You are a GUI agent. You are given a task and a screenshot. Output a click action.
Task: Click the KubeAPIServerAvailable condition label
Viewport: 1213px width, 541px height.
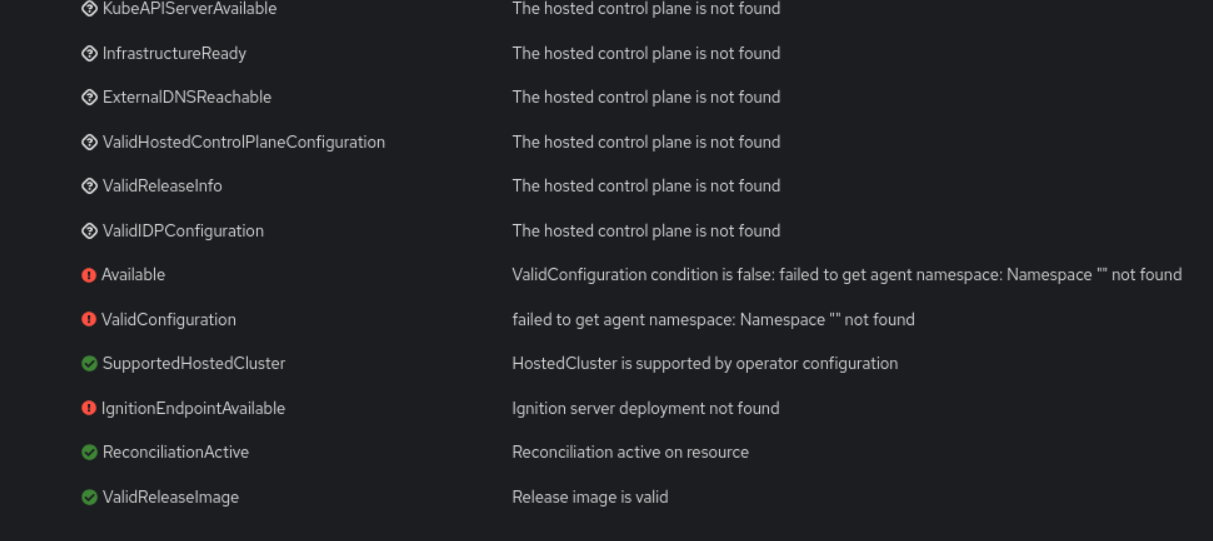[189, 9]
